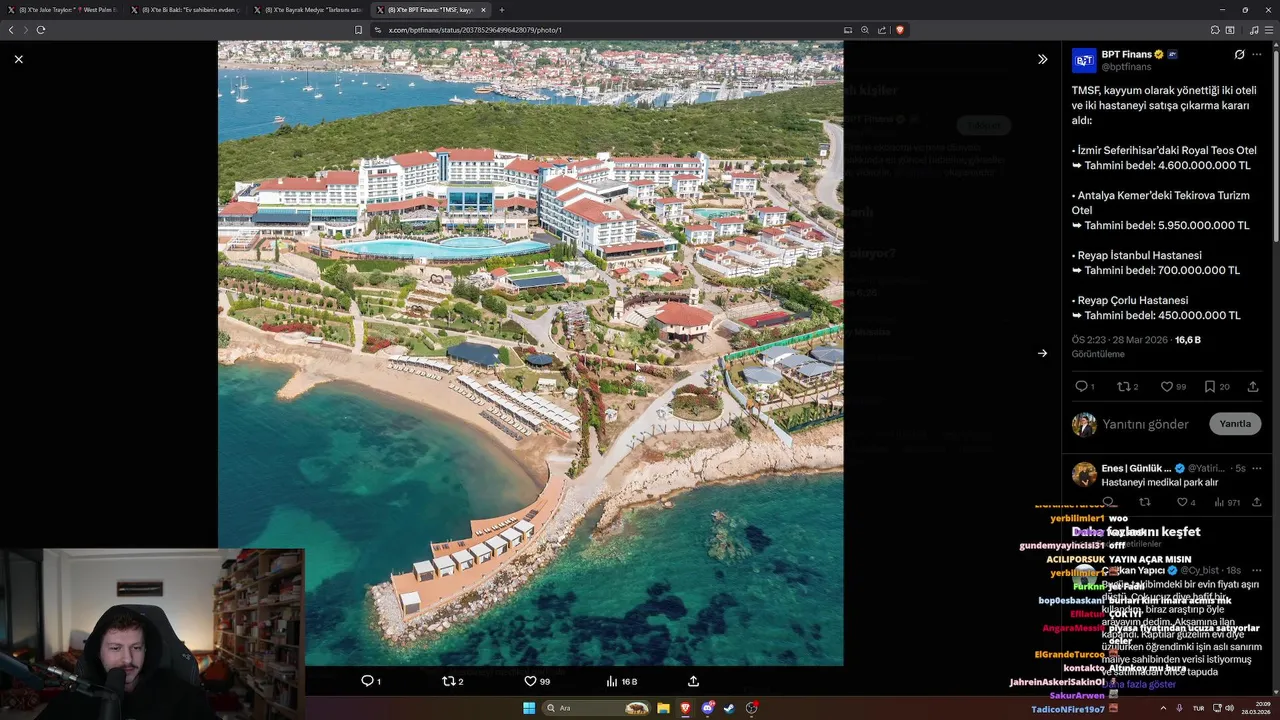Open Steam from the taskbar
Screen dimensions: 1280x720
(729, 708)
